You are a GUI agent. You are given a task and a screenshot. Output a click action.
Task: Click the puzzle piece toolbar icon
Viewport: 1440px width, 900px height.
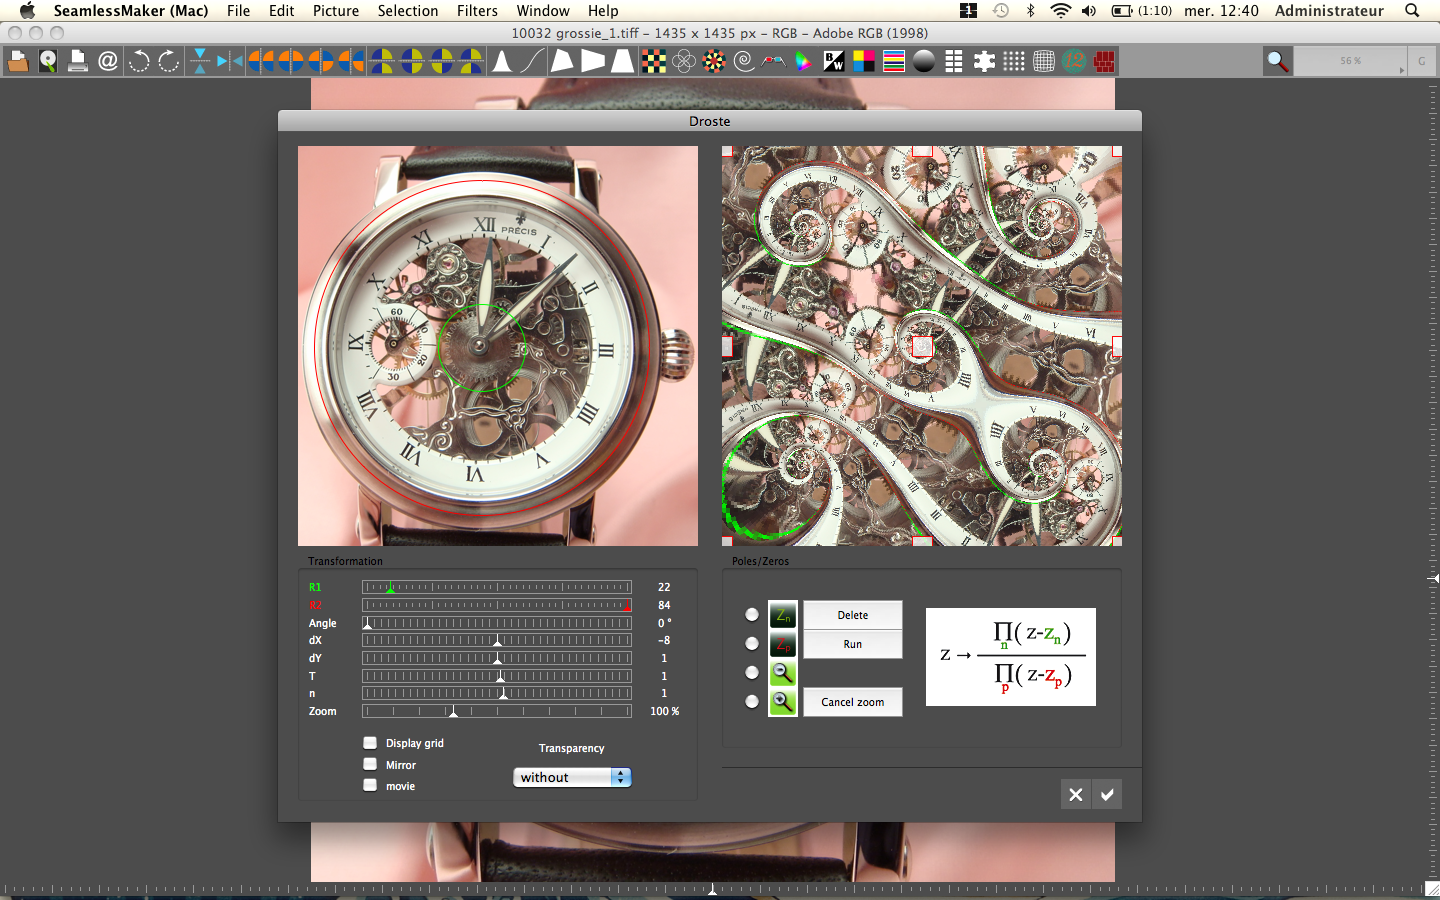click(x=984, y=62)
